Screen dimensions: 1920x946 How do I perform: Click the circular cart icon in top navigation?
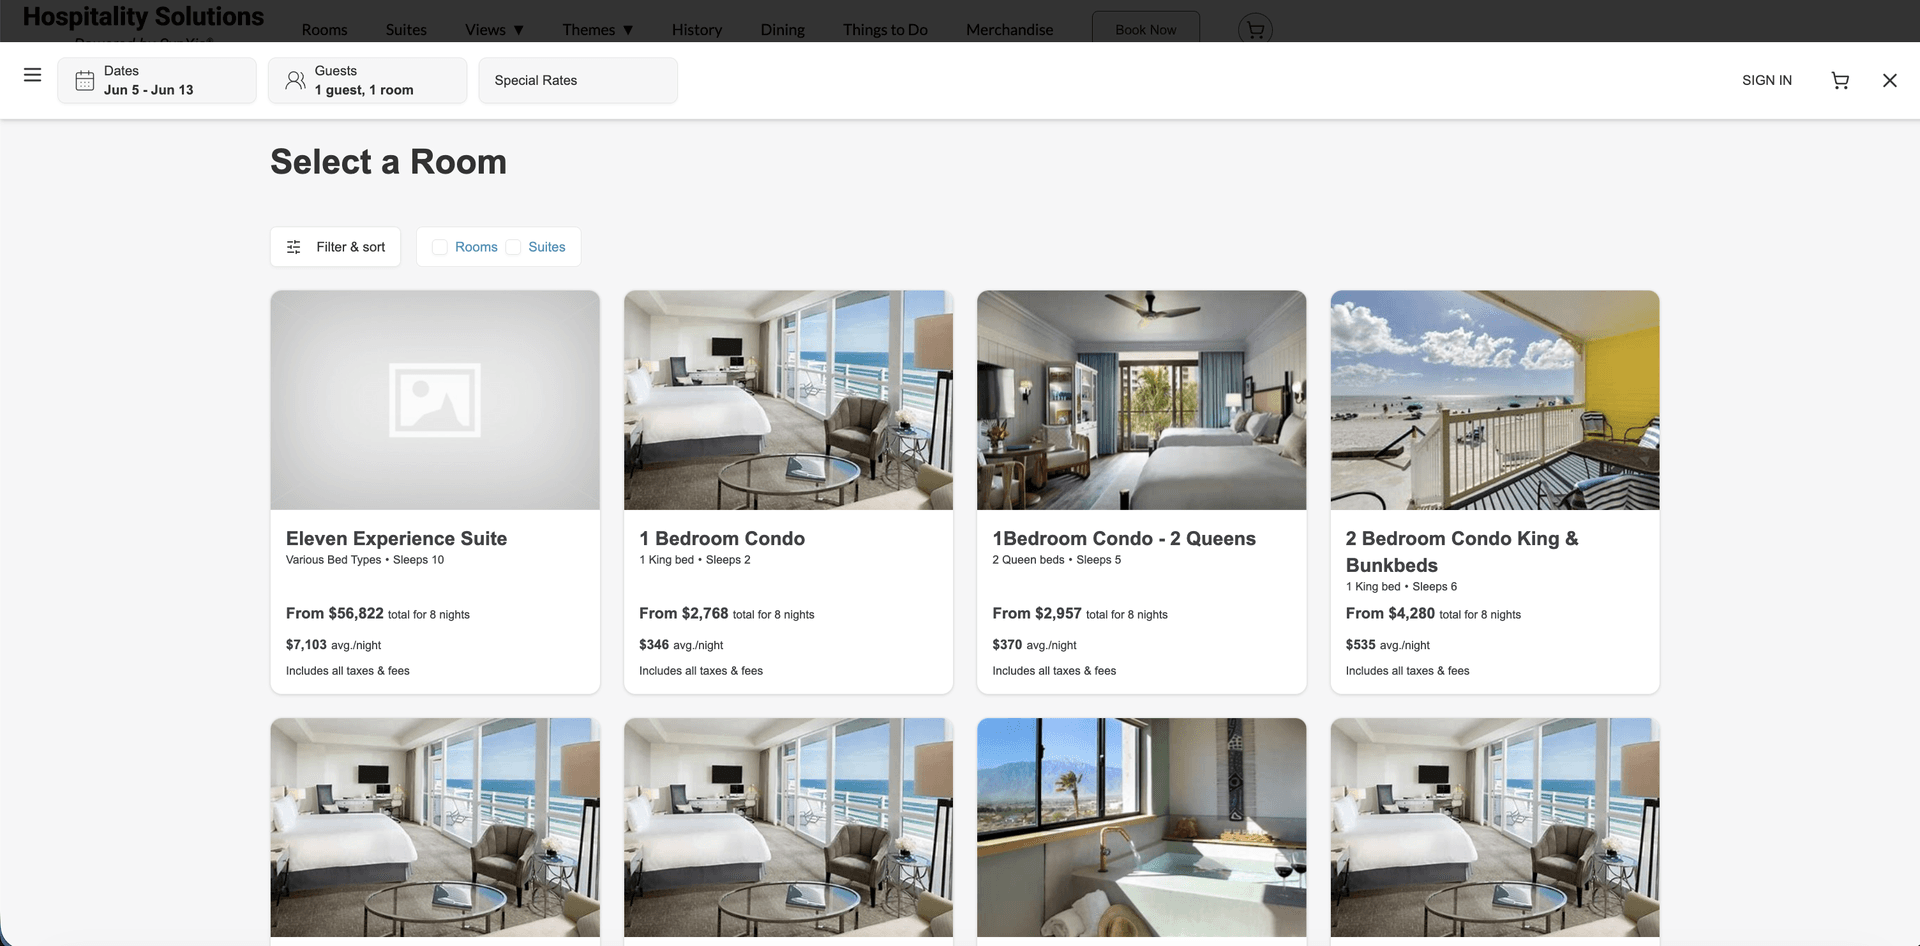point(1255,29)
